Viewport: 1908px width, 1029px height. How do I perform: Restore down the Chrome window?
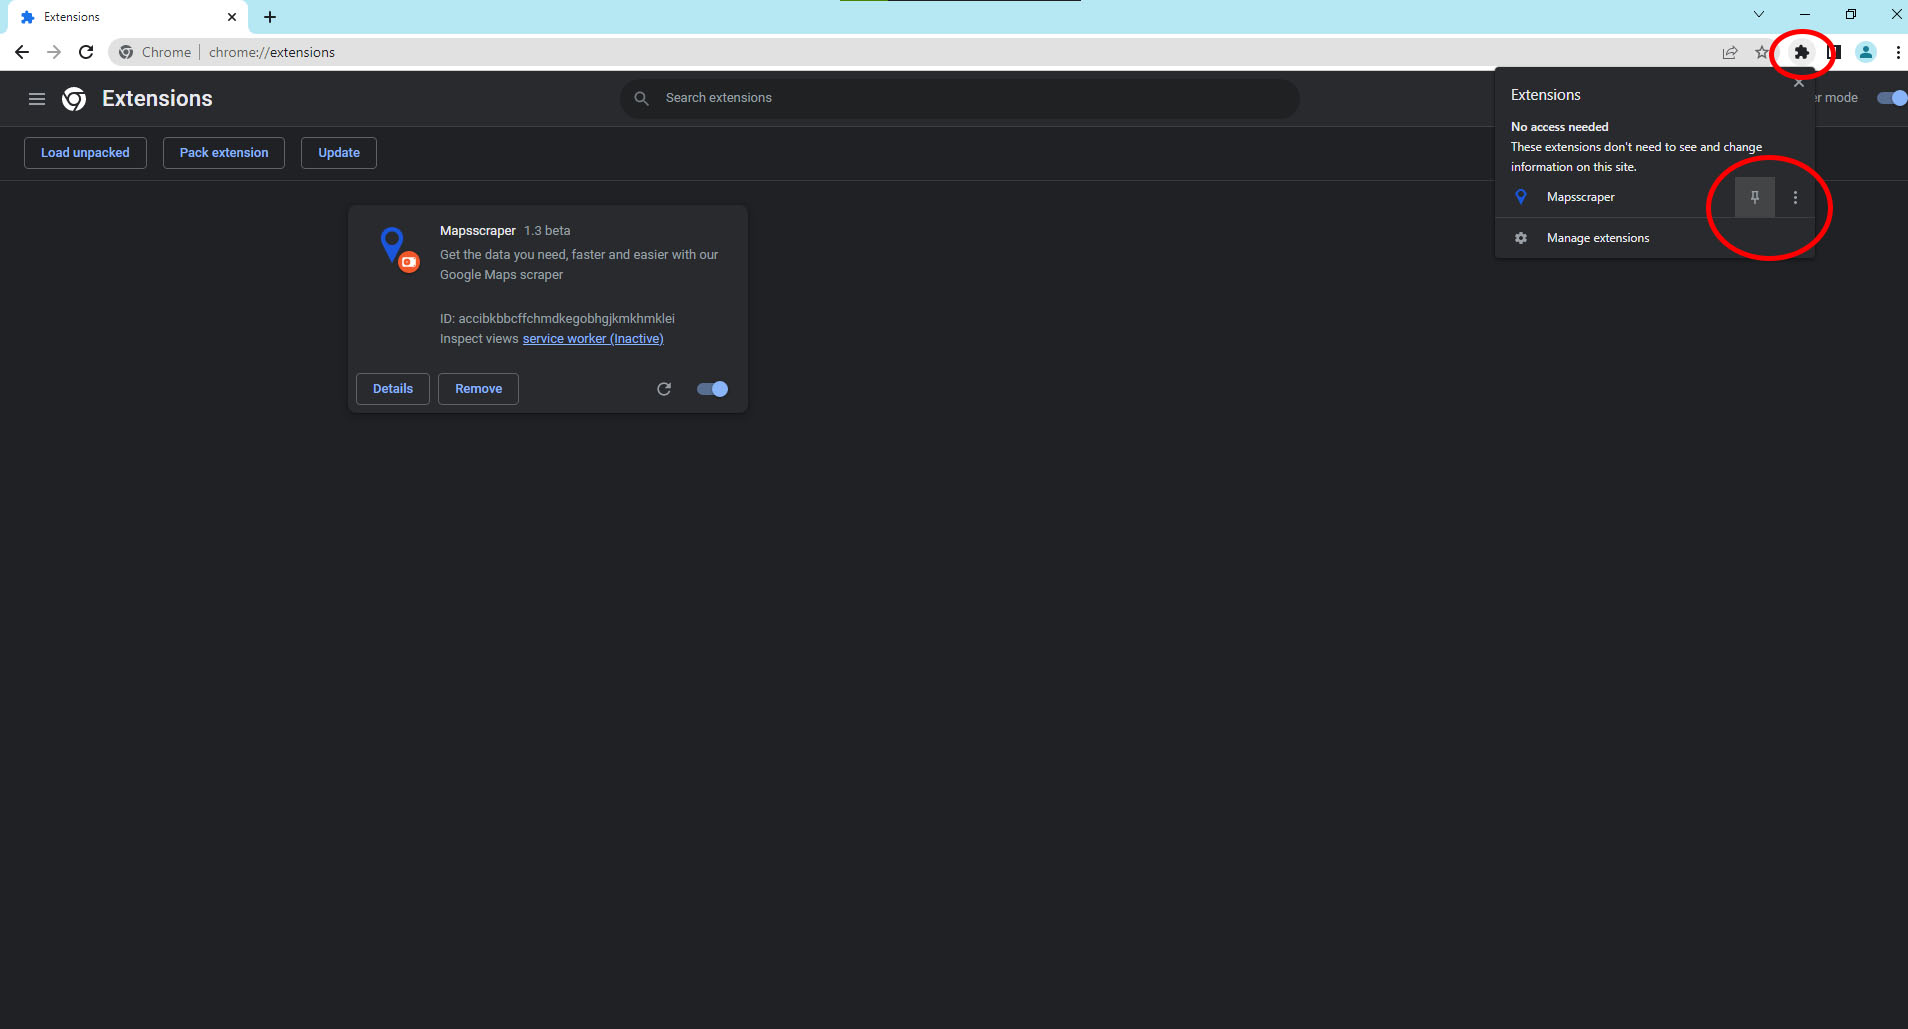(1851, 15)
